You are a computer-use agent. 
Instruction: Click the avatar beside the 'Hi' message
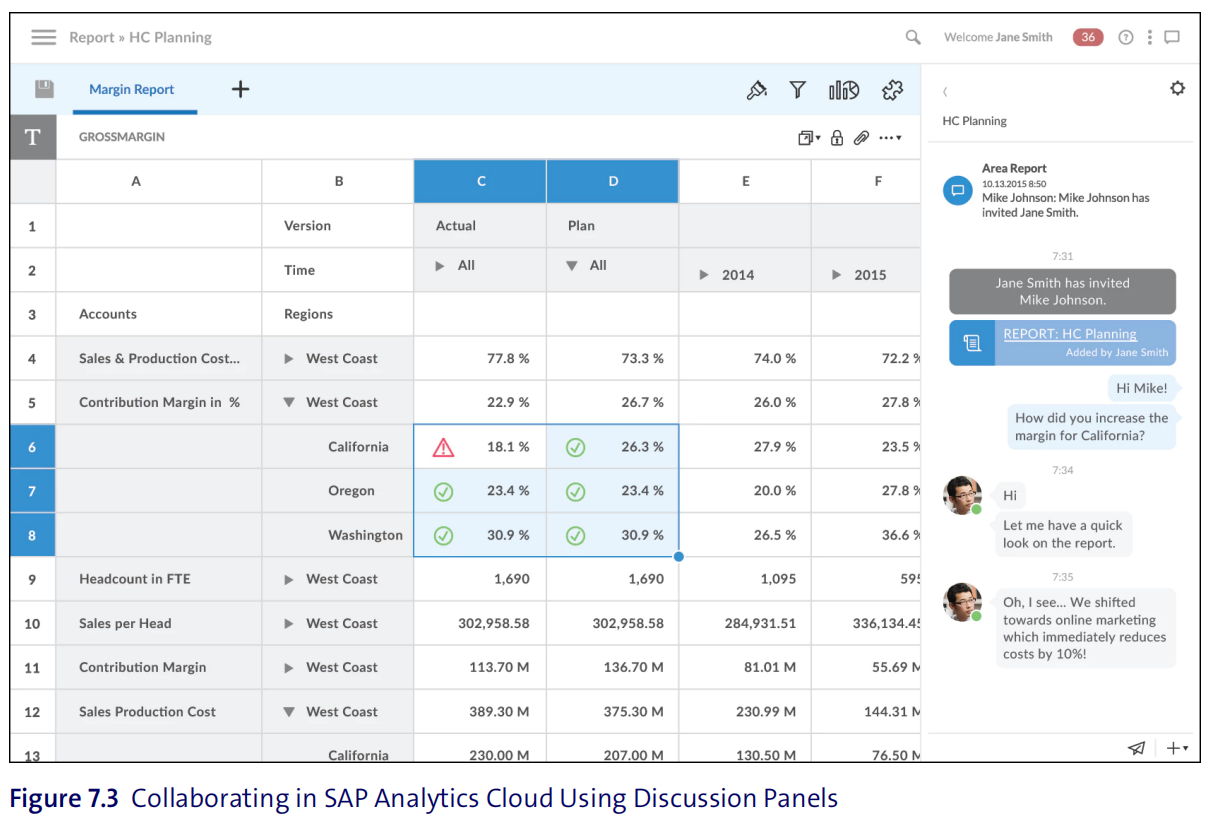(962, 495)
